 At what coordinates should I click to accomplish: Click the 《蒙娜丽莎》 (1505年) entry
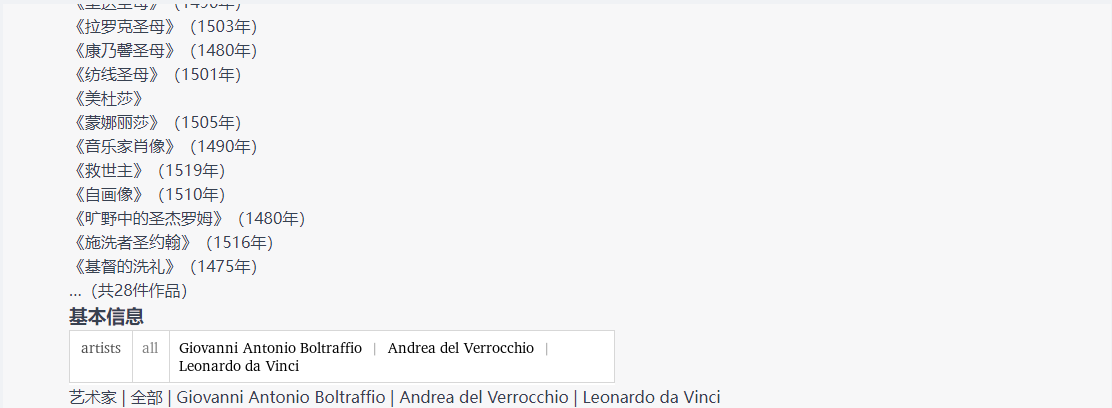(x=155, y=122)
